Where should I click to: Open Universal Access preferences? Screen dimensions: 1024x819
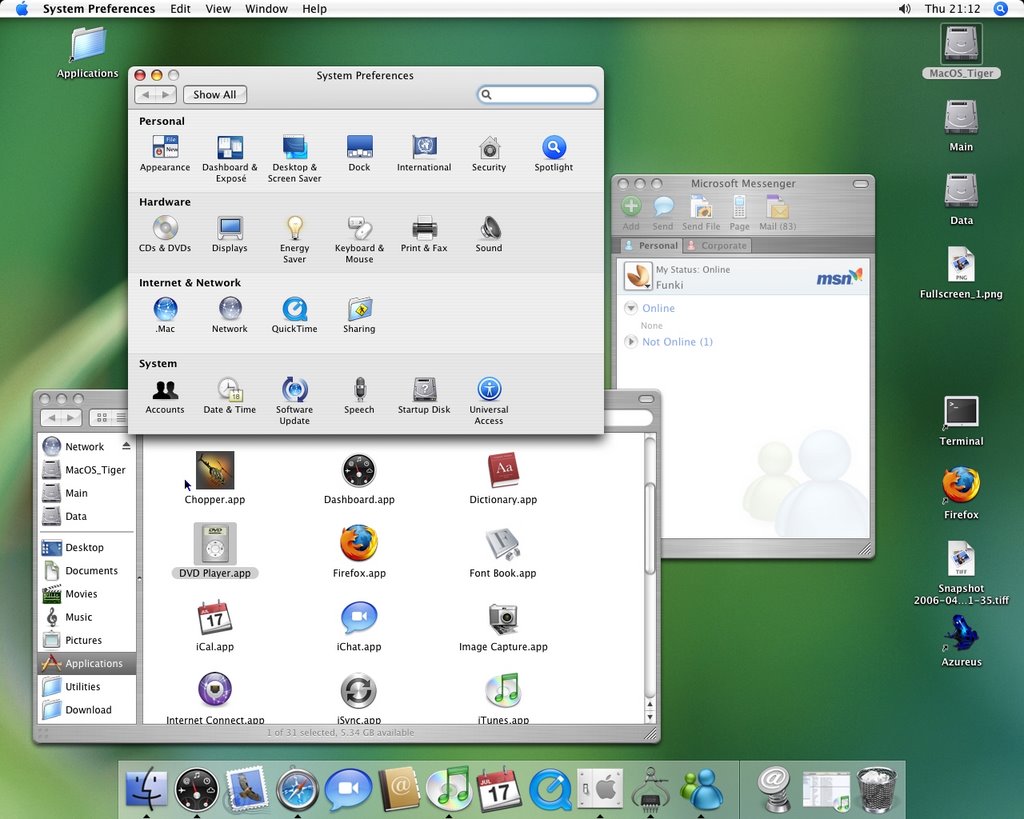point(489,401)
